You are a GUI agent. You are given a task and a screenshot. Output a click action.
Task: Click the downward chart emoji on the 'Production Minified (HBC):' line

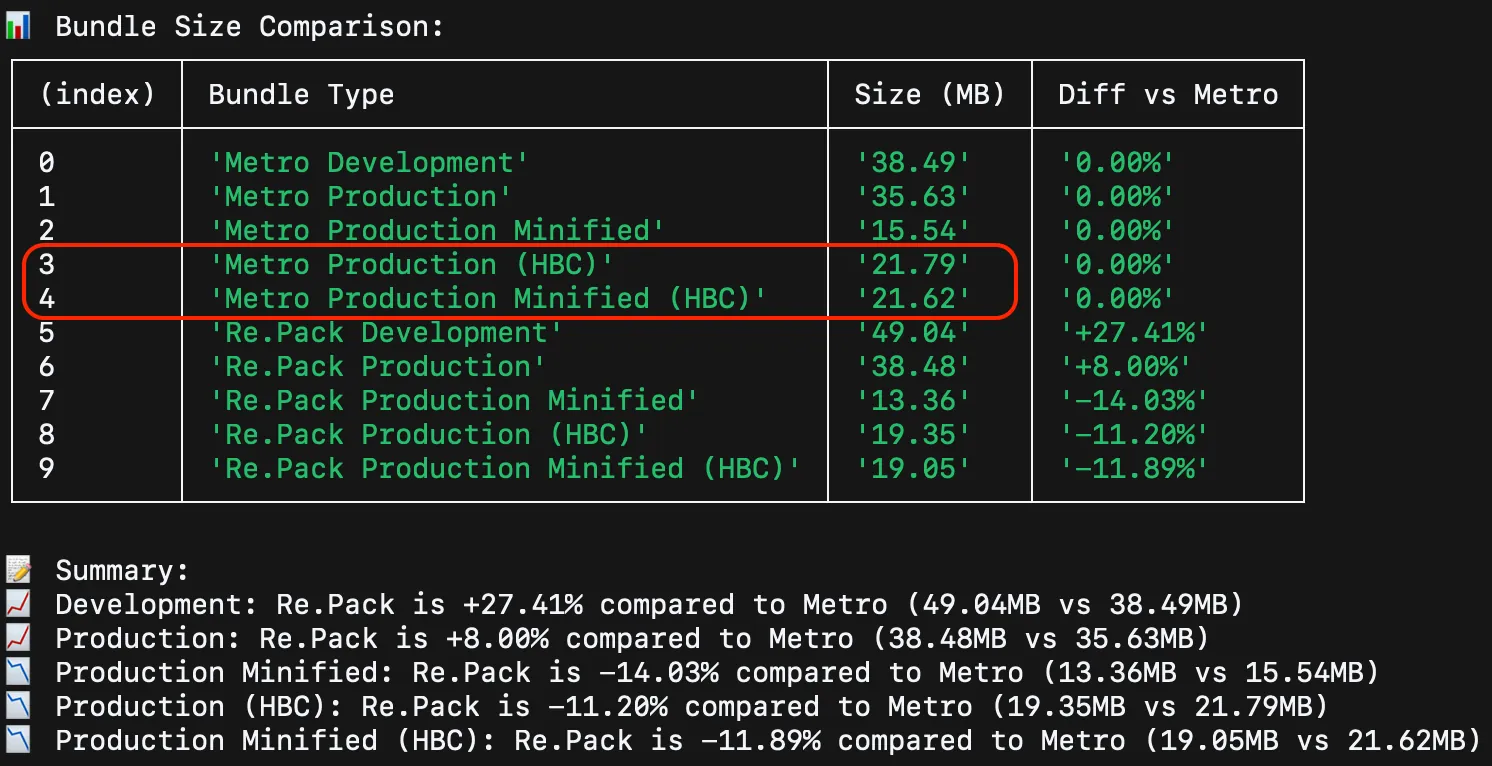[x=18, y=740]
